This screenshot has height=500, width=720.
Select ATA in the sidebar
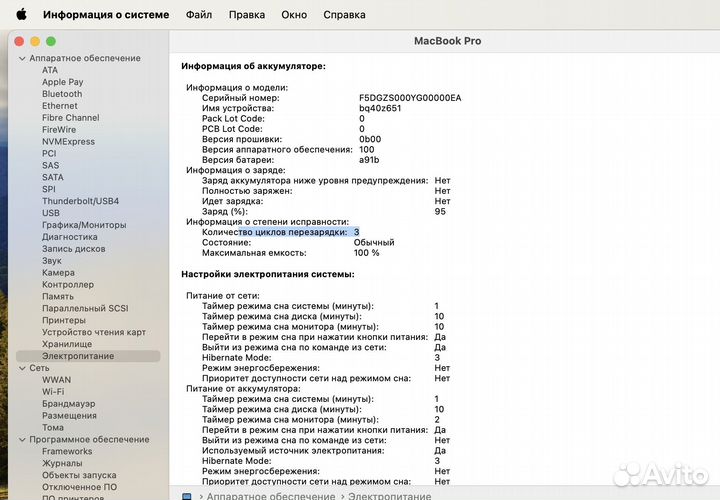pos(50,70)
